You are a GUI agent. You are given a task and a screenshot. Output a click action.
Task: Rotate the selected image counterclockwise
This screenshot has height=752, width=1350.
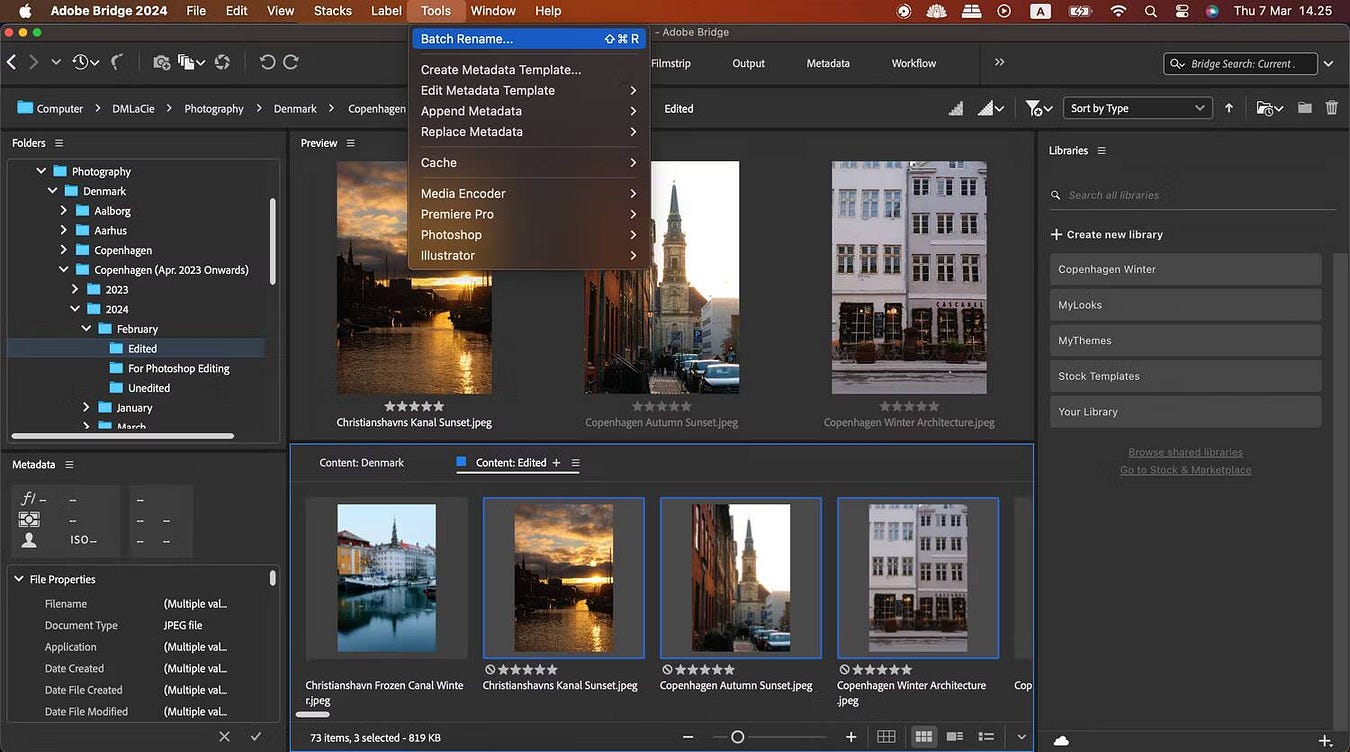coord(266,62)
